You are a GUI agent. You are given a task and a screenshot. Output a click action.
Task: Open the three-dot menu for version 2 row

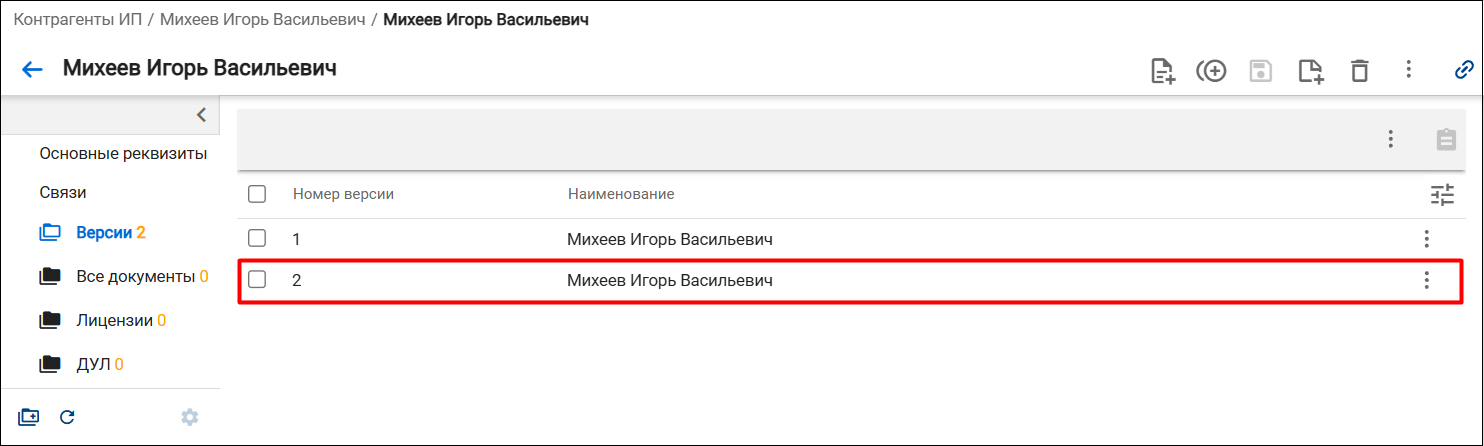pos(1427,280)
